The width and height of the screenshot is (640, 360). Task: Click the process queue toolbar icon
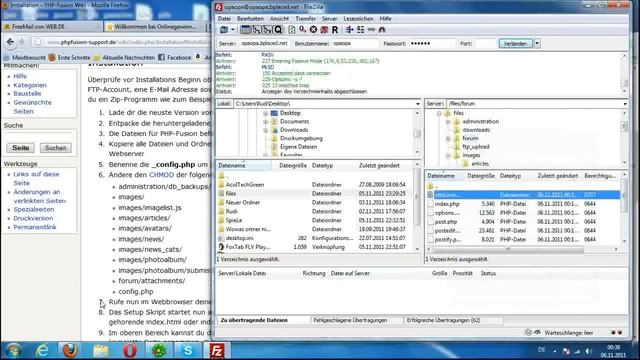[x=302, y=30]
